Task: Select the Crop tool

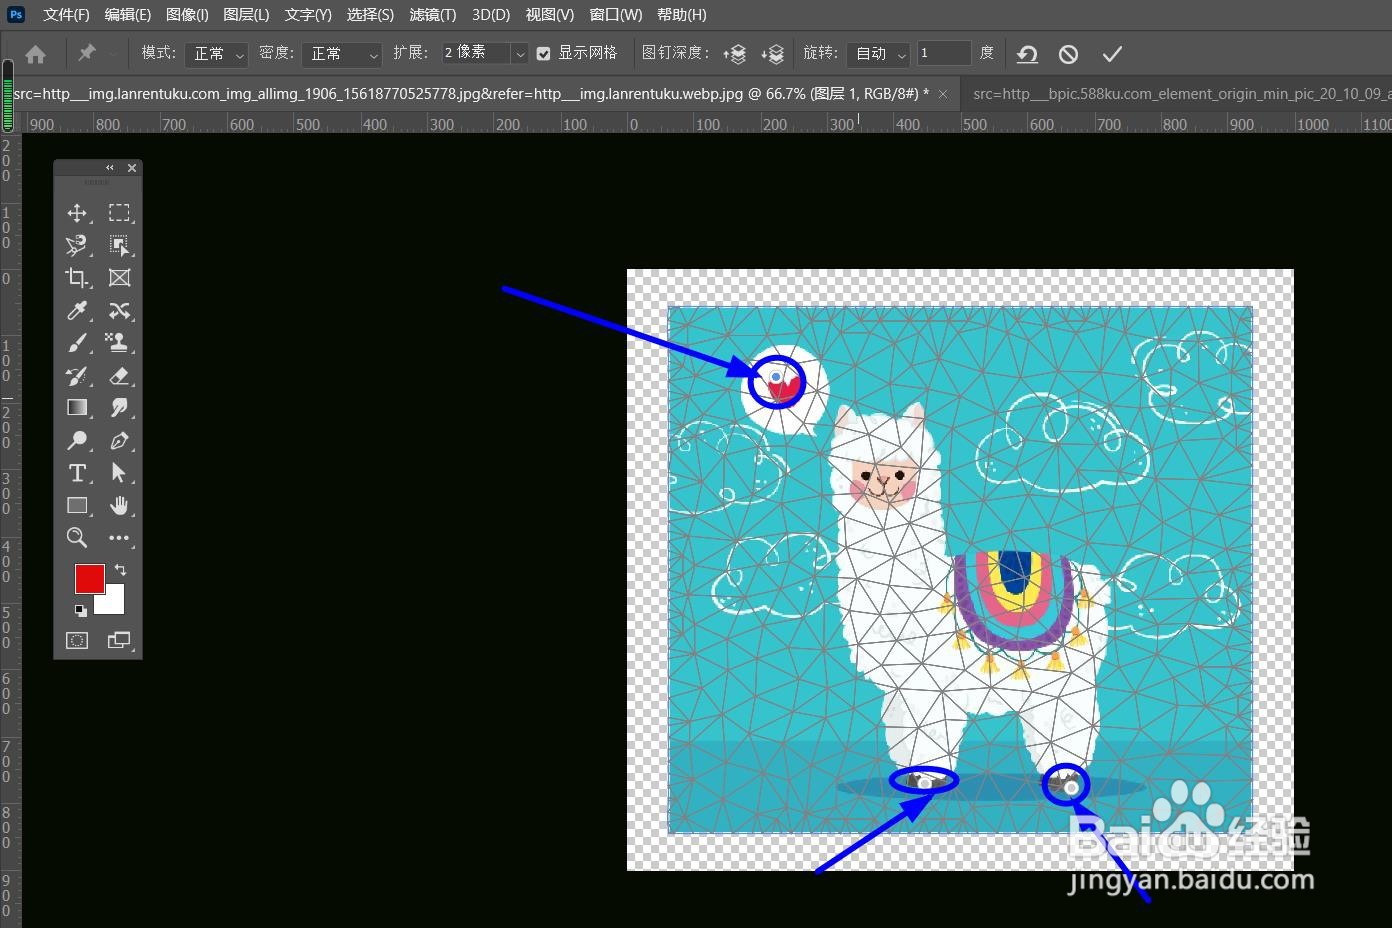Action: tap(77, 278)
